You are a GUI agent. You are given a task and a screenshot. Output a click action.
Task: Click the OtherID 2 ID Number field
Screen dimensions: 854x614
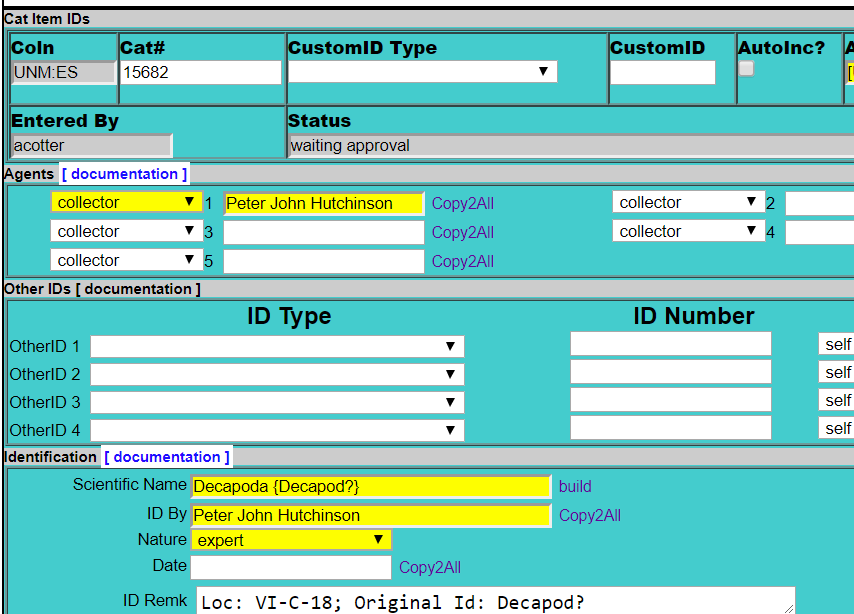(670, 372)
